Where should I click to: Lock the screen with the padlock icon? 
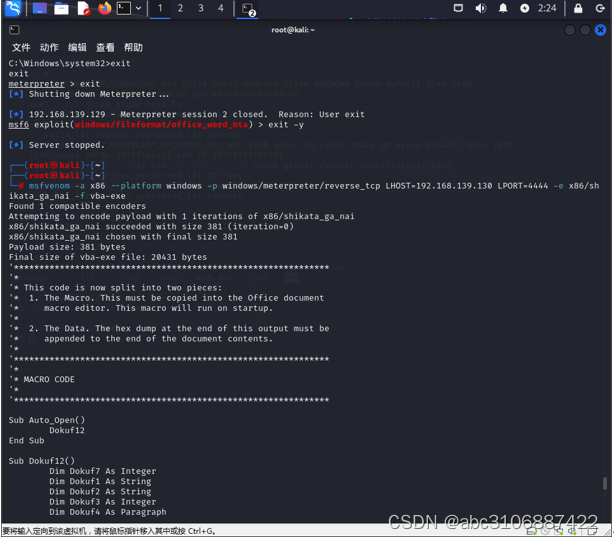click(578, 8)
